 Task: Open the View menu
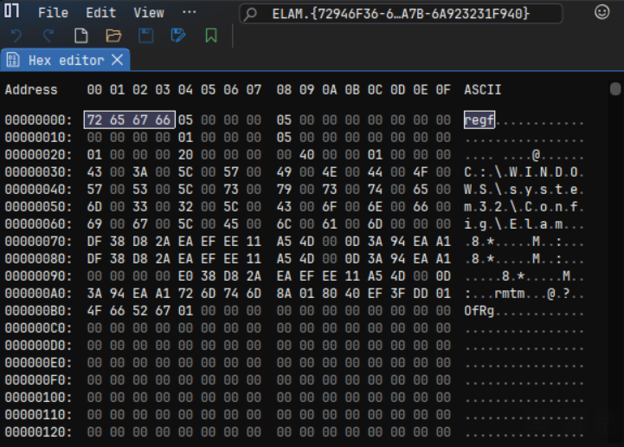point(148,13)
